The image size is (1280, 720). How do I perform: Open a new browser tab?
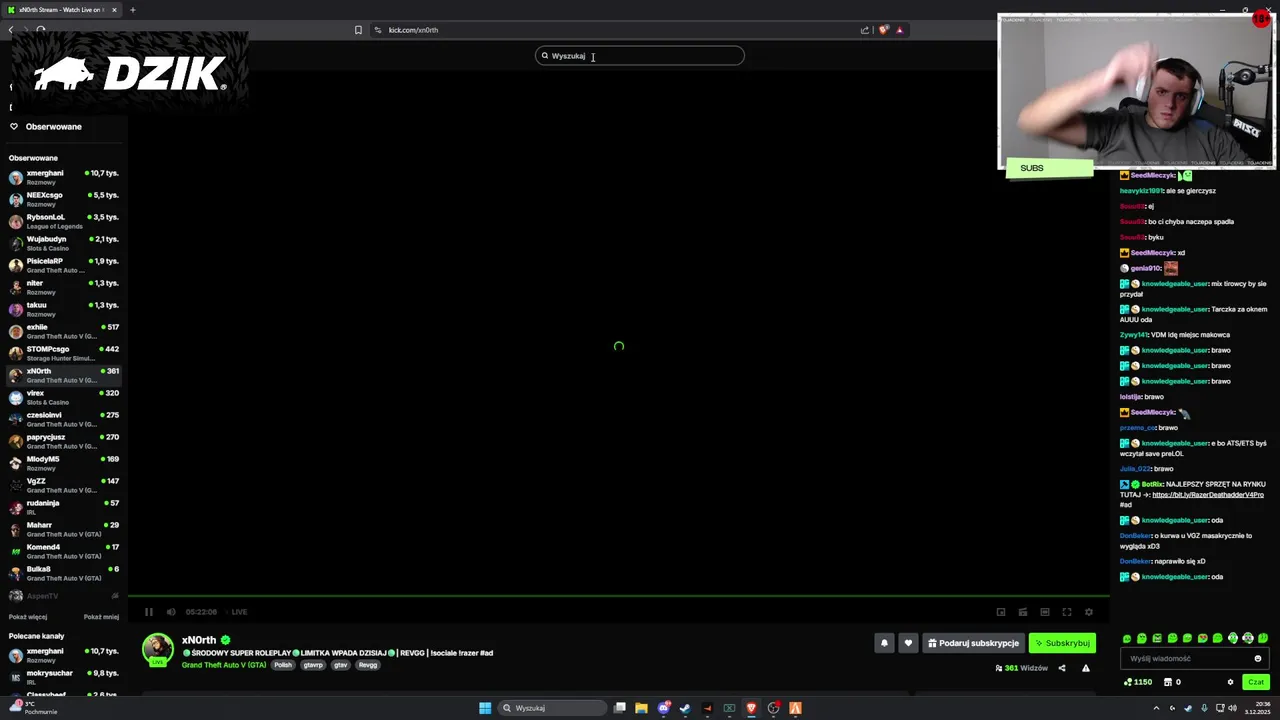(132, 10)
